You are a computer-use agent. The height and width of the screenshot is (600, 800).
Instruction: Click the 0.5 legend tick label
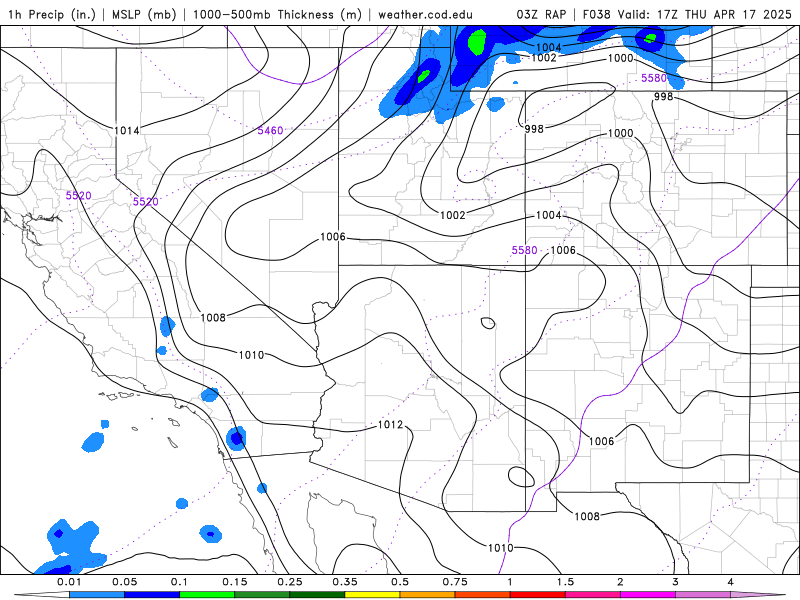pos(400,582)
